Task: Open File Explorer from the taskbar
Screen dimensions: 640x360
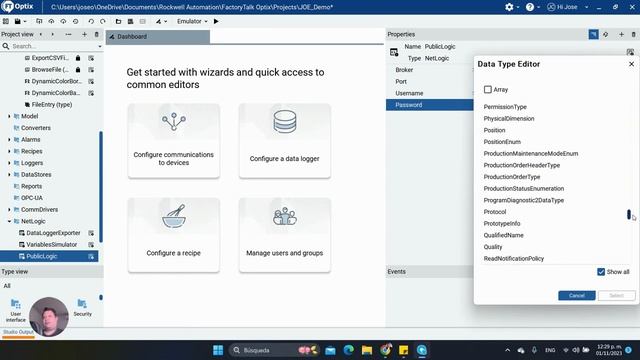Action: [367, 350]
